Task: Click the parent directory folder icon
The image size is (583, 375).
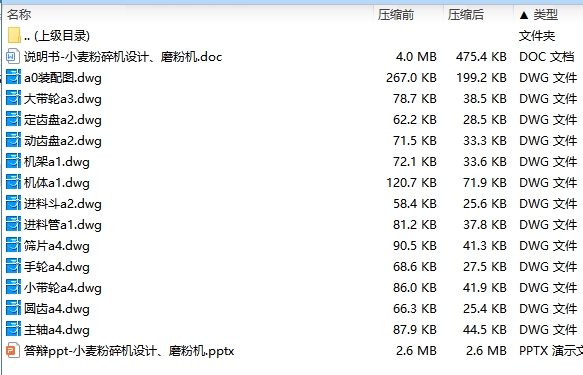Action: [x=14, y=35]
